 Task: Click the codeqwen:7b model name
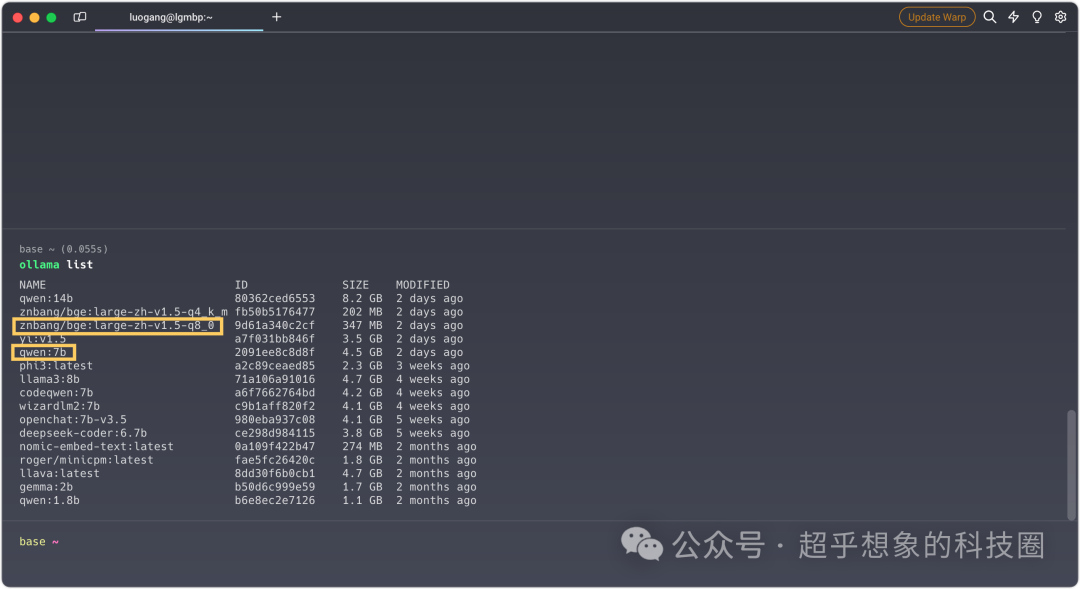click(56, 393)
